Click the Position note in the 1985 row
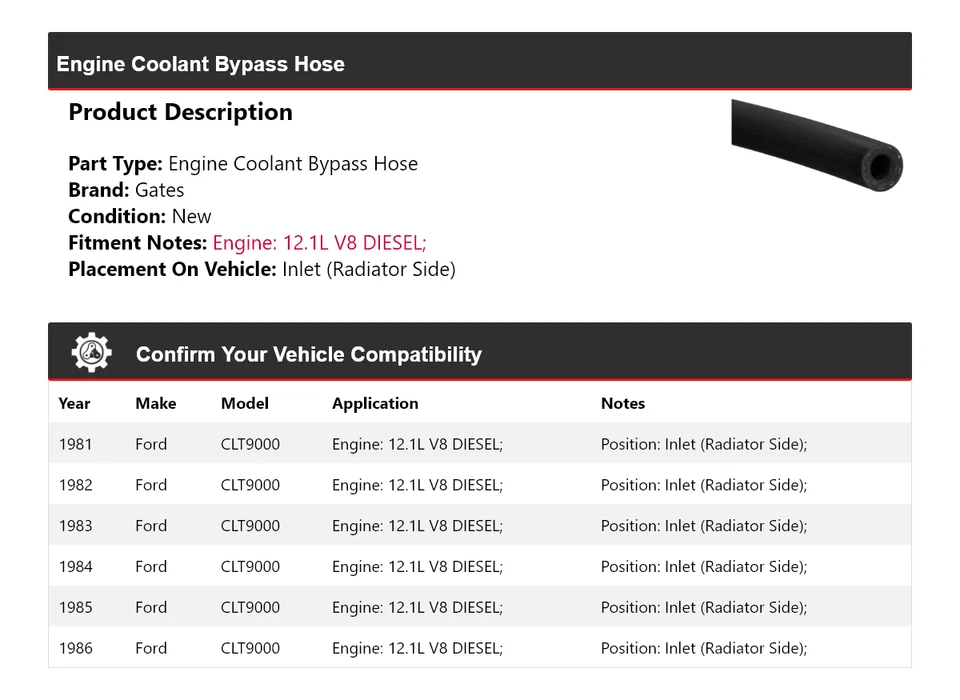The image size is (960, 700). click(703, 608)
